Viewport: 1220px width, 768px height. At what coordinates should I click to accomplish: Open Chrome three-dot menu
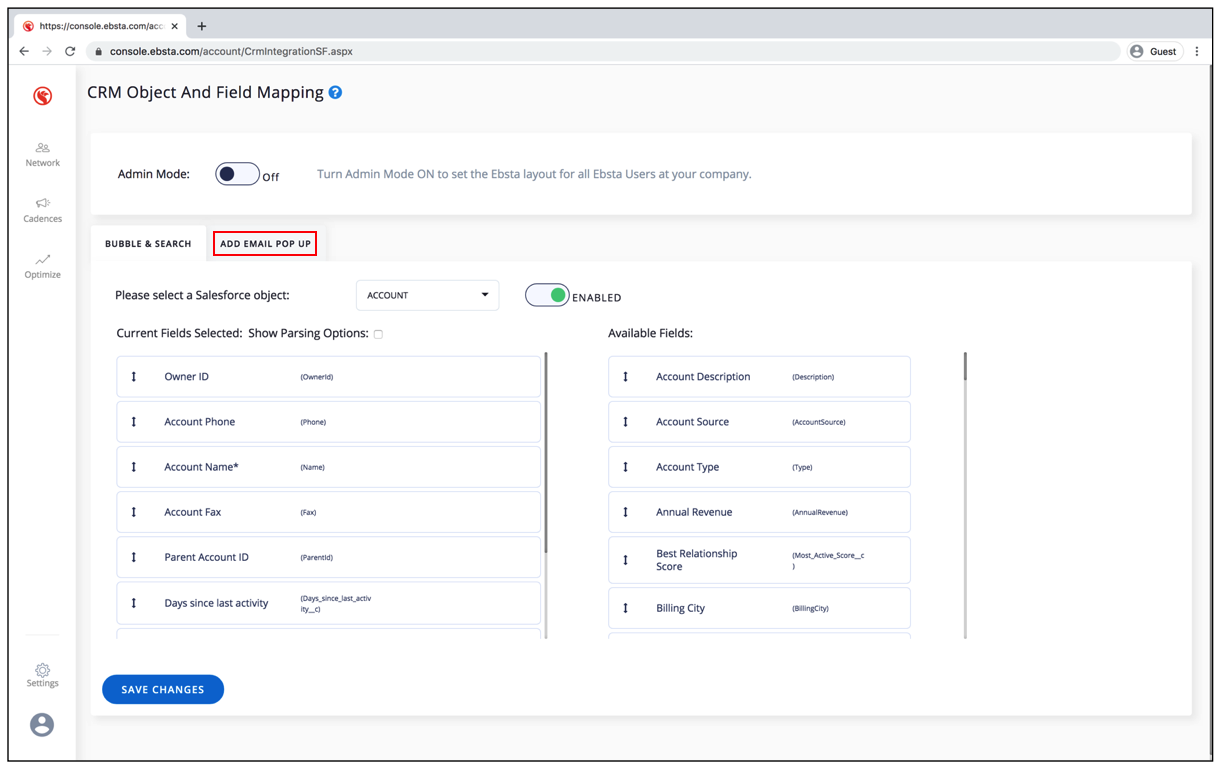(1196, 51)
